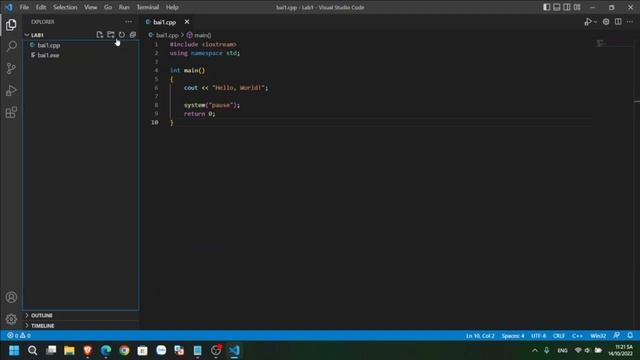Image resolution: width=640 pixels, height=360 pixels.
Task: Click Win32 configuration in status bar
Action: 598,336
